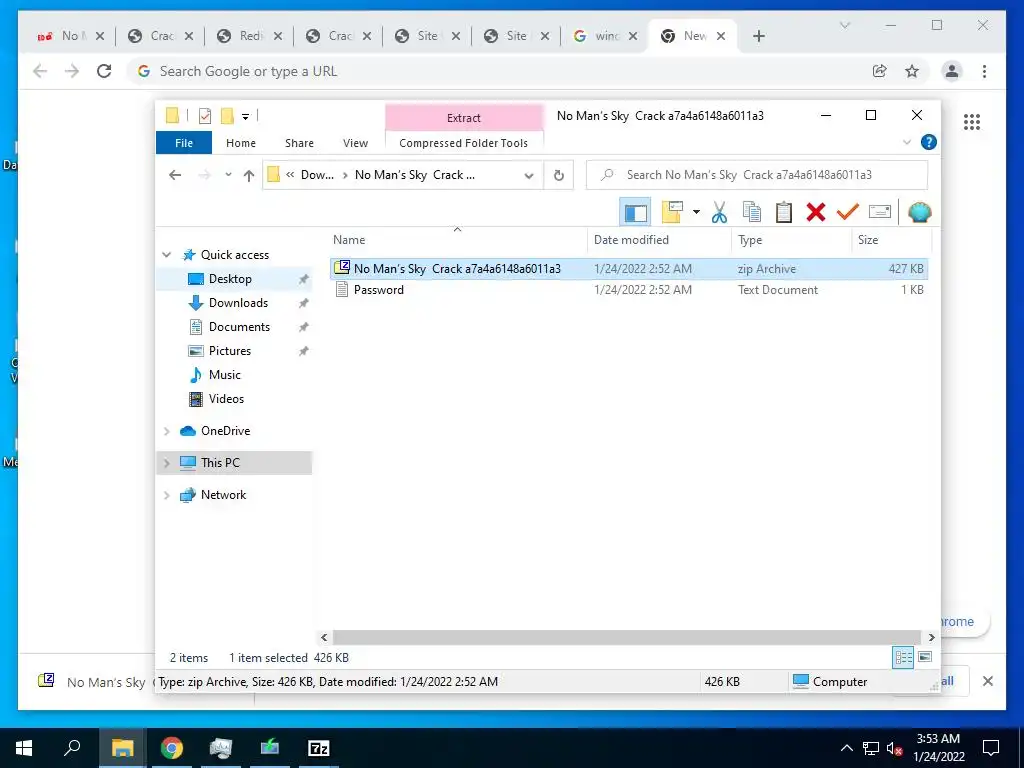Go up one folder level

pos(248,175)
